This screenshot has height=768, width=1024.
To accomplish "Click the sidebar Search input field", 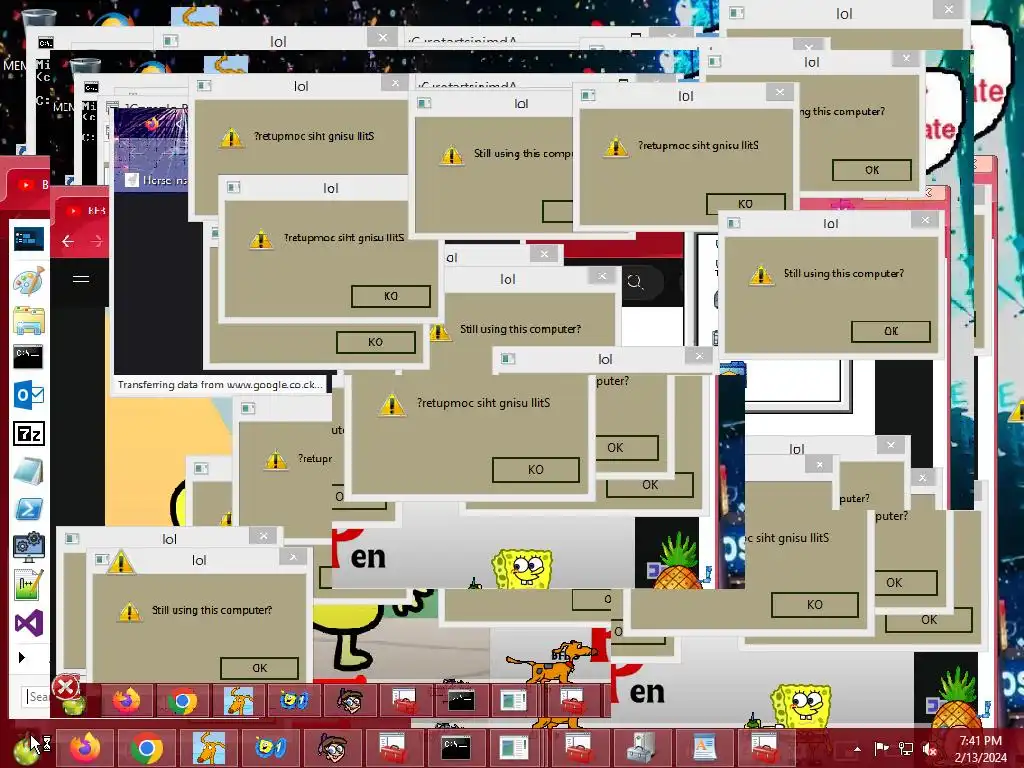I will point(36,697).
